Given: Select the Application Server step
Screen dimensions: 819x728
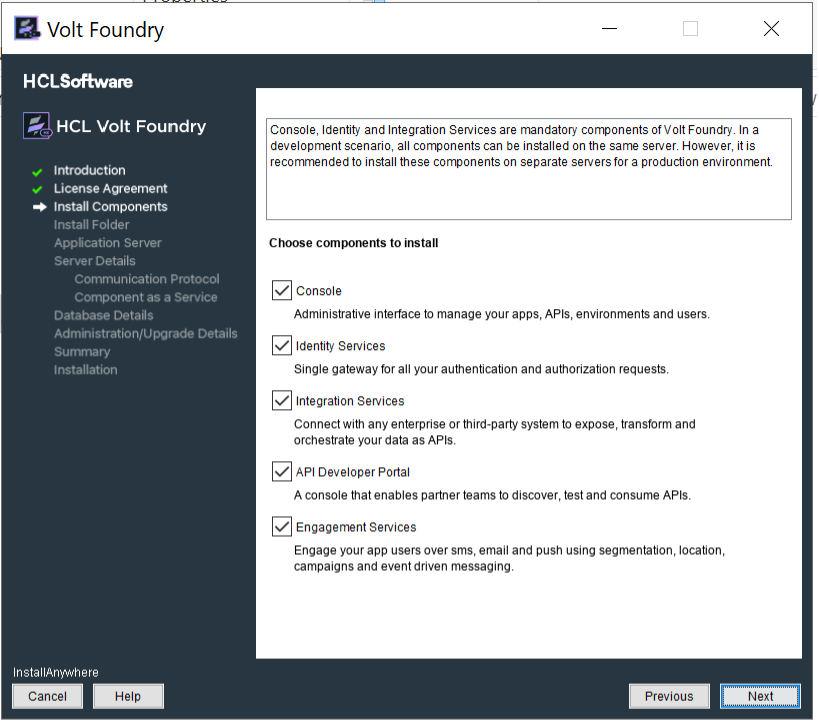Looking at the screenshot, I should [107, 243].
